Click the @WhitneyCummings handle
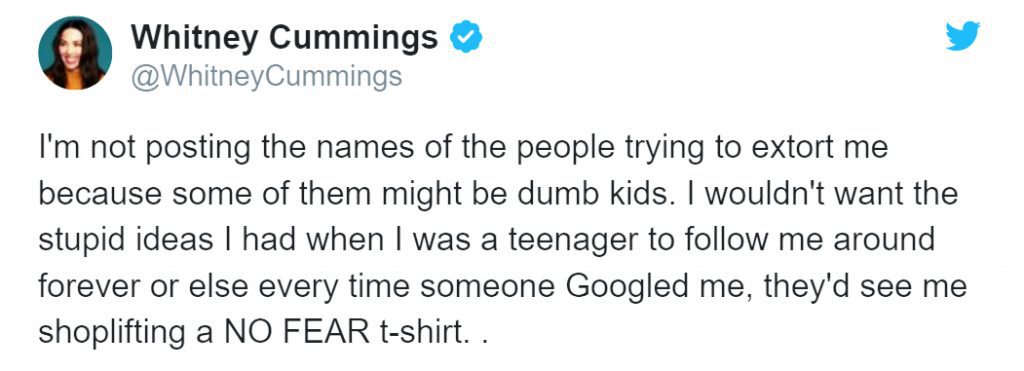This screenshot has height=371, width=1024. click(x=266, y=77)
